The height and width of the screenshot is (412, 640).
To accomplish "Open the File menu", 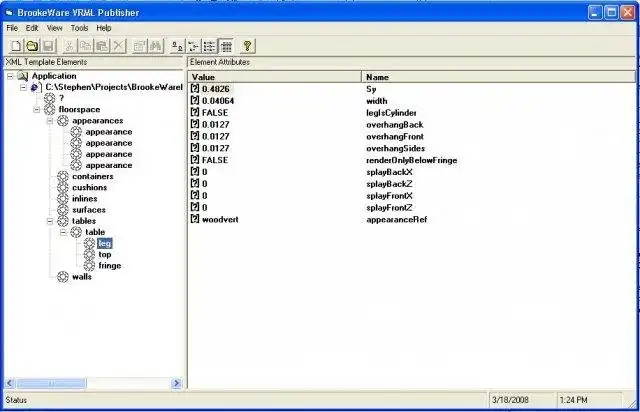I will [12, 28].
